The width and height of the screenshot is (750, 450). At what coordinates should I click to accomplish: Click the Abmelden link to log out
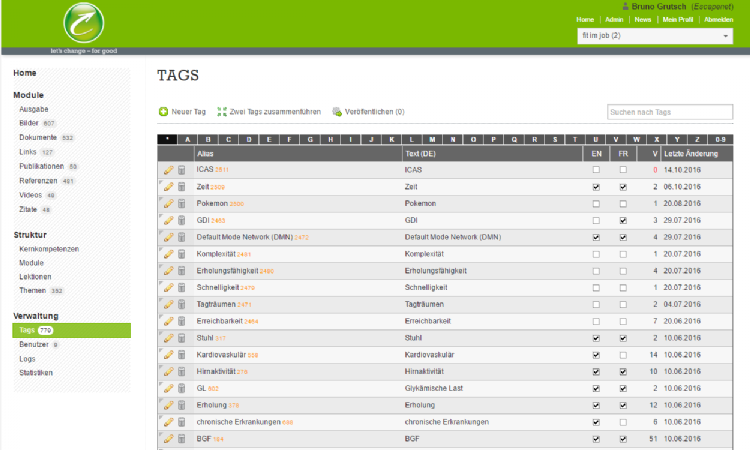click(718, 19)
